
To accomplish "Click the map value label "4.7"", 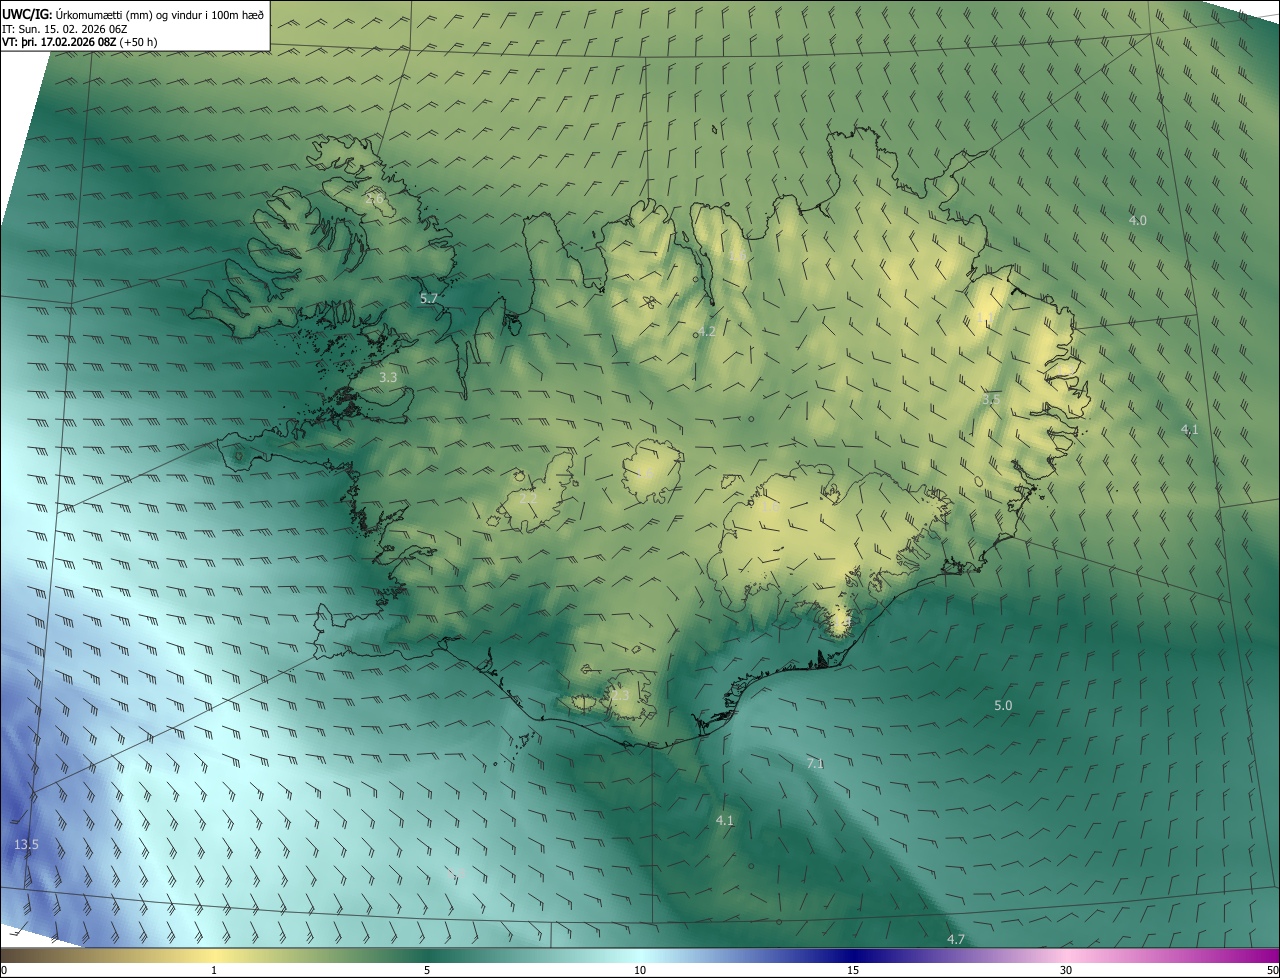I will [x=956, y=939].
